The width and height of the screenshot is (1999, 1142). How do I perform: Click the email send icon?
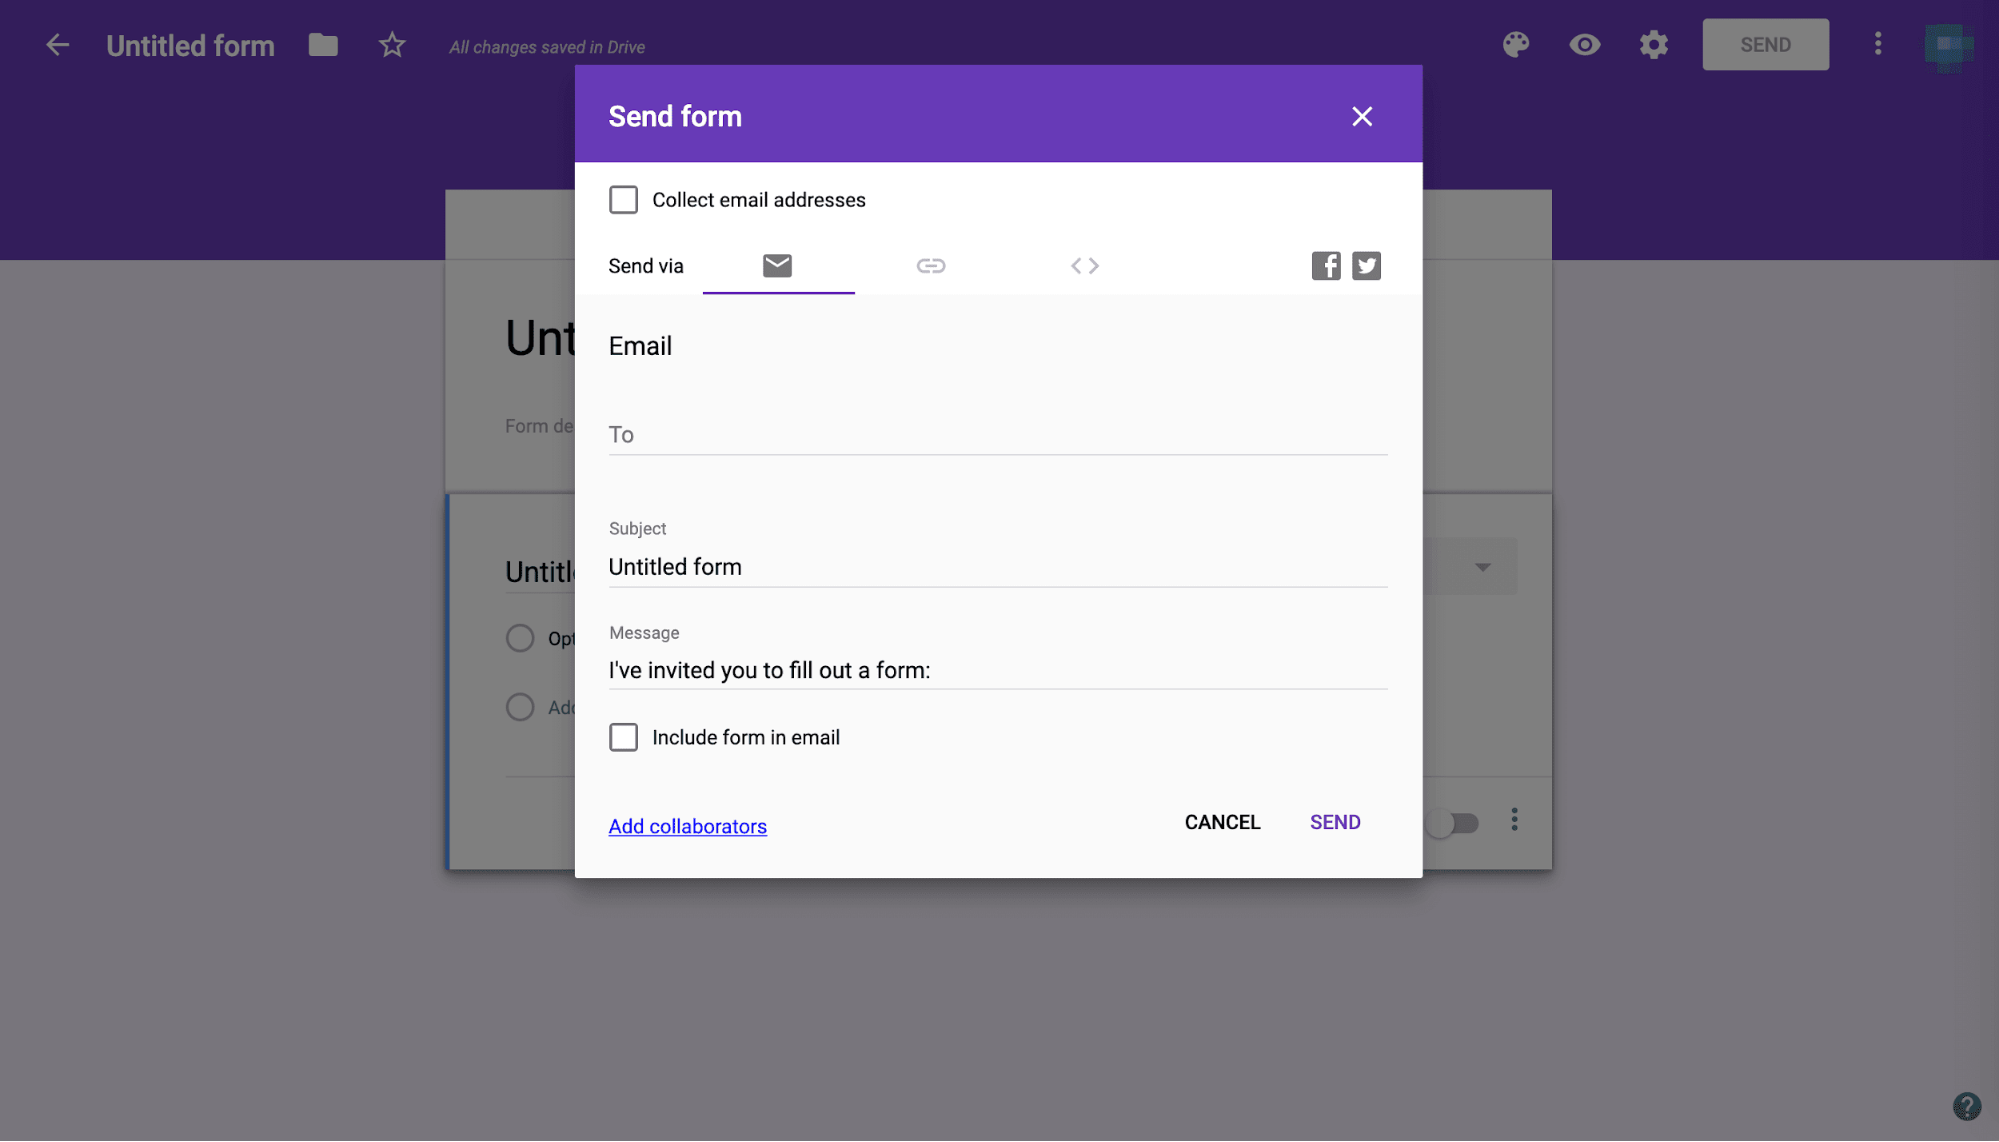(777, 265)
